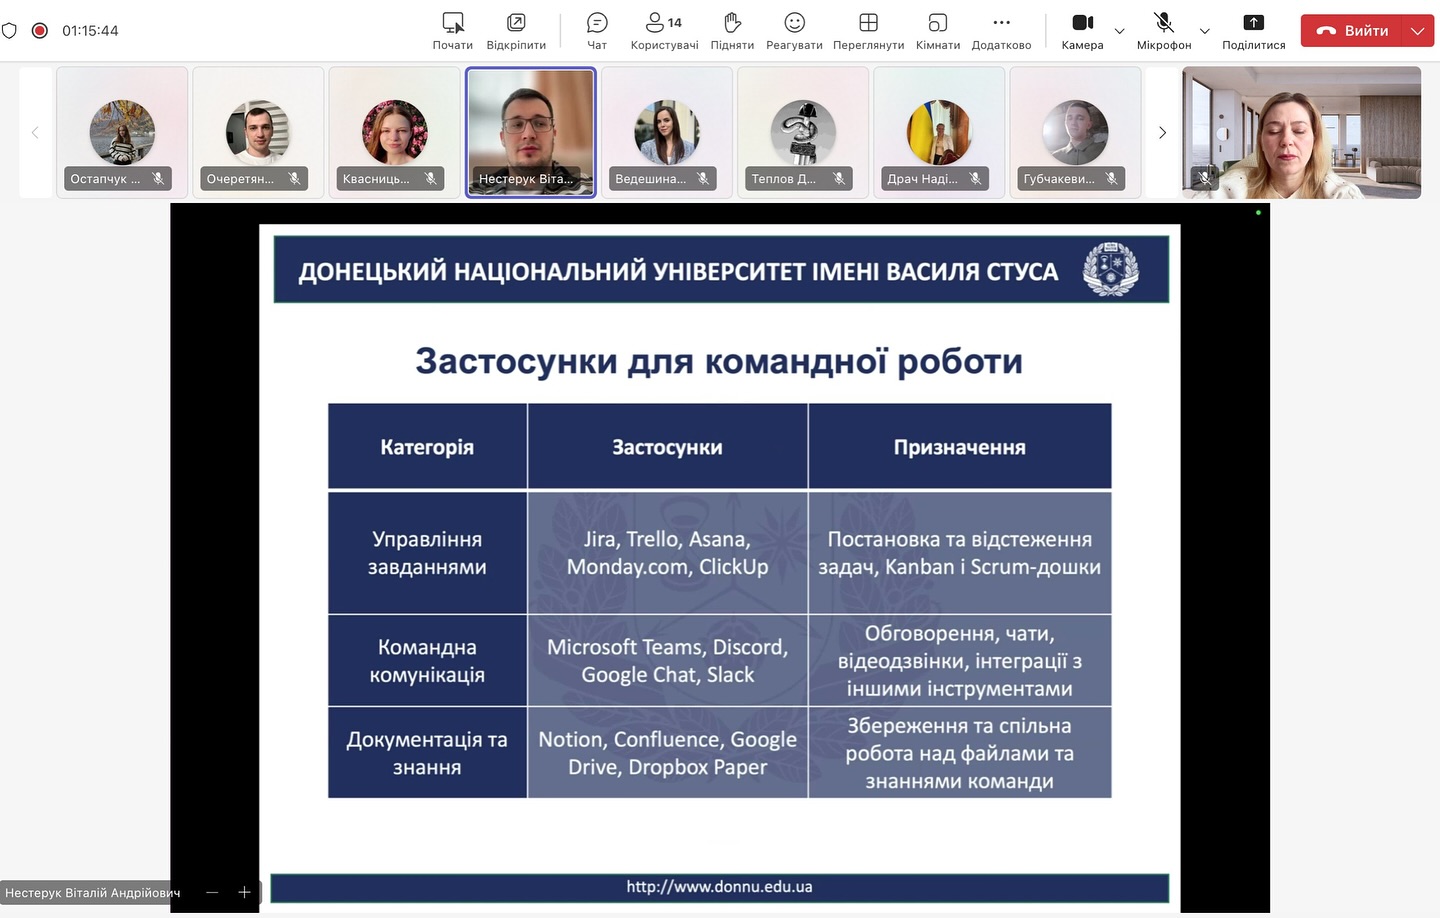Select Остапчук participant tile

(122, 132)
